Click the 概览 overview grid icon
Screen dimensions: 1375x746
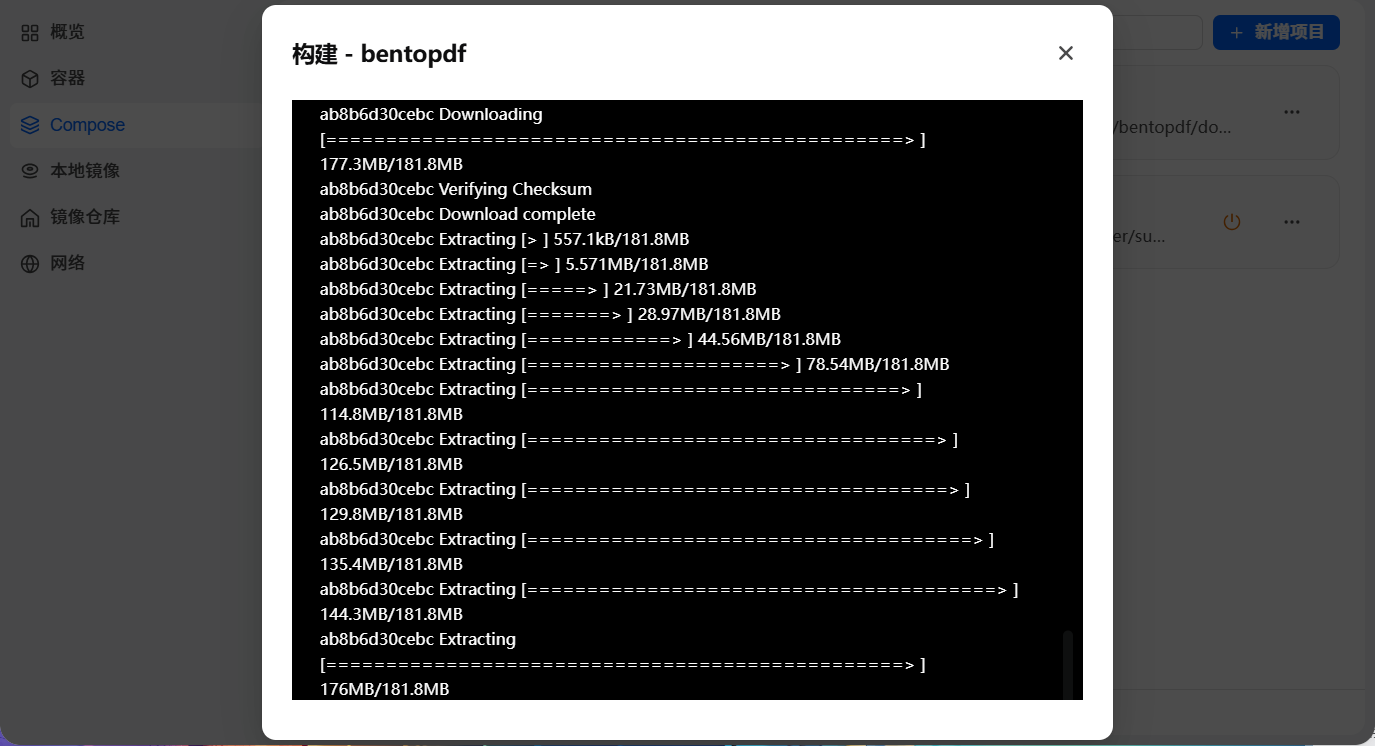coord(30,33)
